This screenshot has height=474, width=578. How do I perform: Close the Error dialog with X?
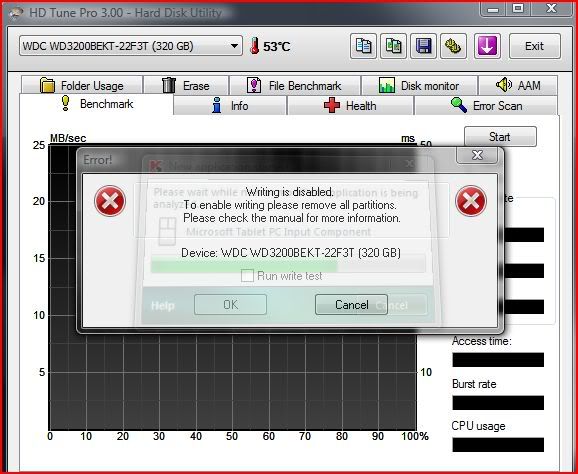click(477, 155)
